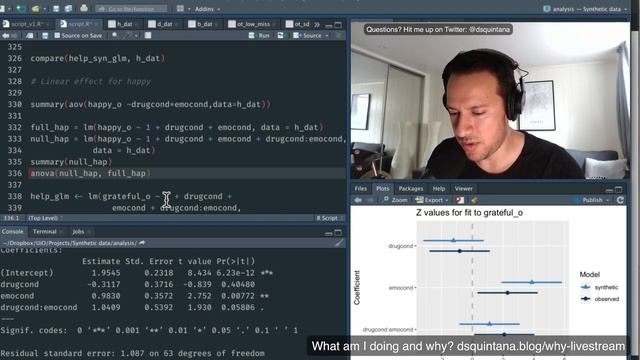The image size is (640, 360).
Task: Open the R Script file type selector
Action: (x=329, y=218)
